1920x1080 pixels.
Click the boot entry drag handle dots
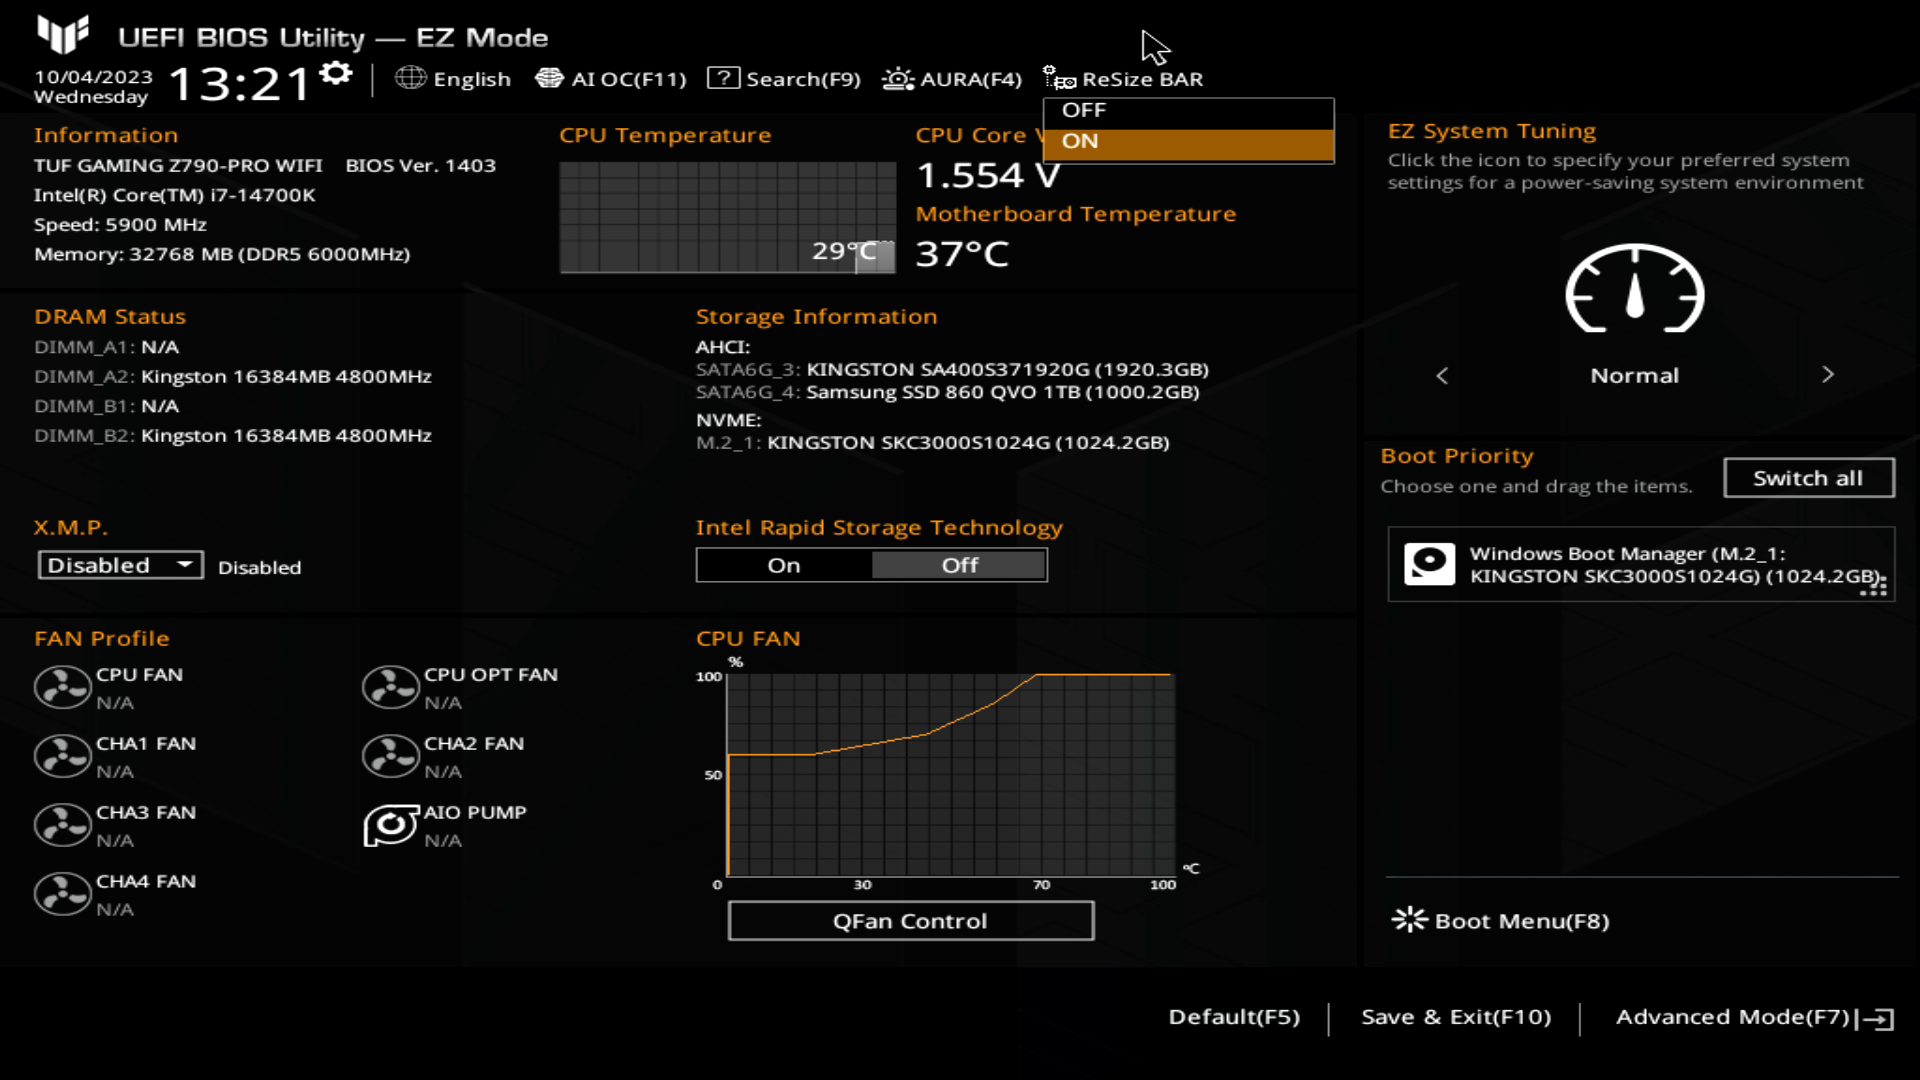pos(1873,585)
